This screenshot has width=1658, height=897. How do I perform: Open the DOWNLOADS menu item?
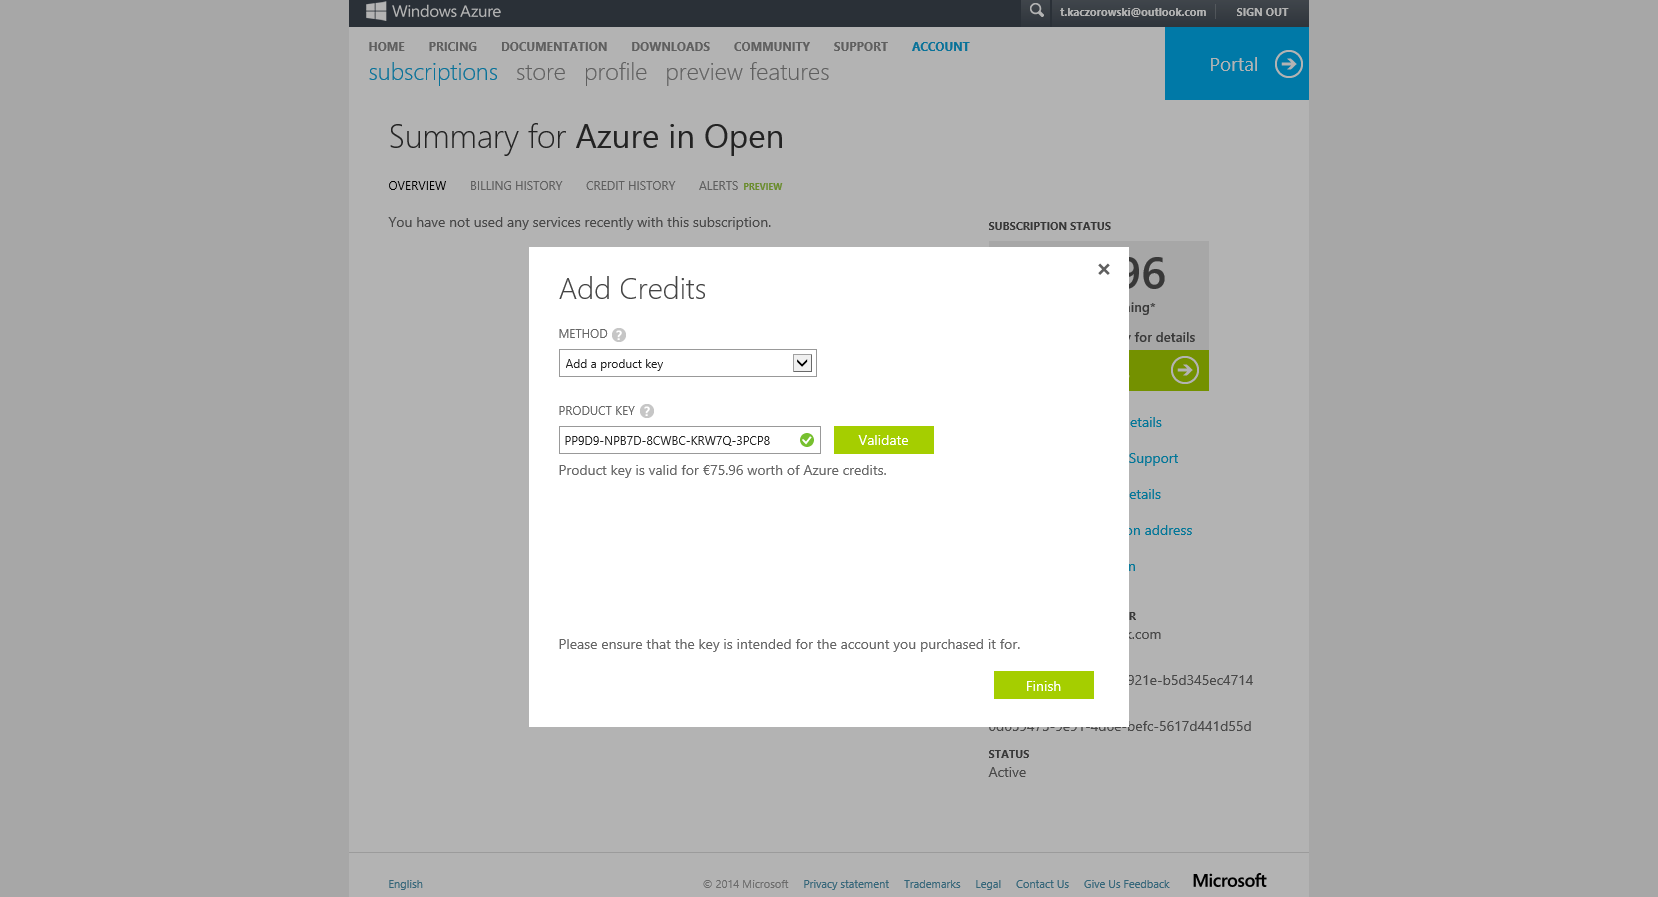(x=671, y=47)
